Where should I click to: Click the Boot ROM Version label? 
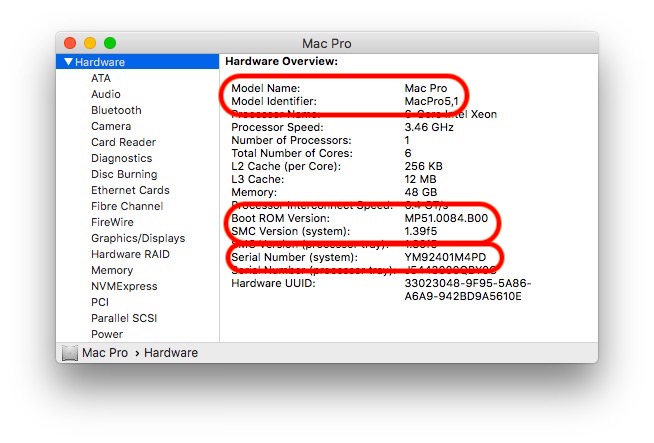click(x=280, y=218)
